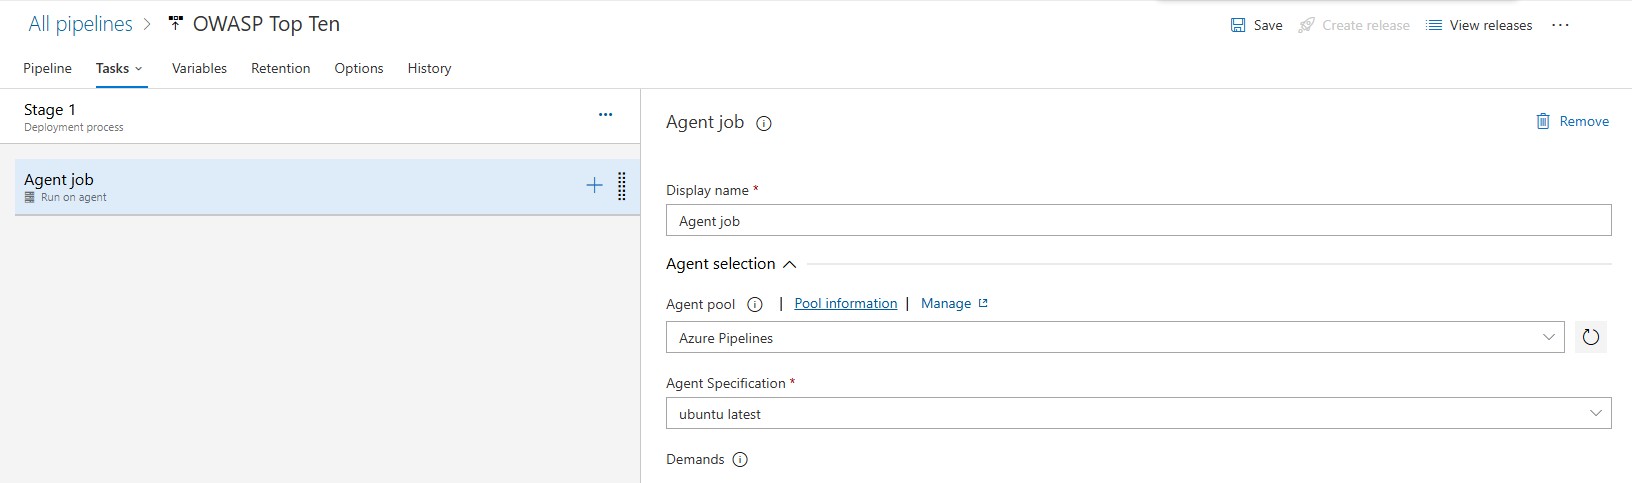Image resolution: width=1632 pixels, height=483 pixels.
Task: View the History tab
Action: [429, 68]
